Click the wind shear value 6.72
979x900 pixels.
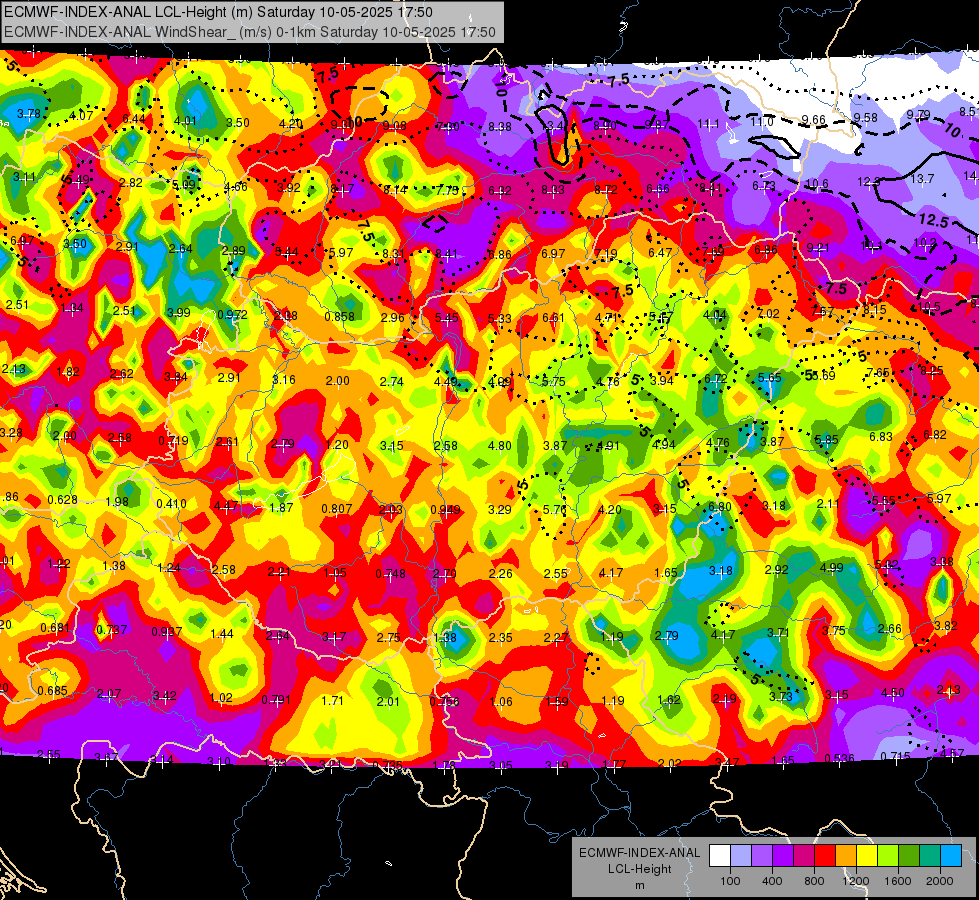pyautogui.click(x=716, y=378)
